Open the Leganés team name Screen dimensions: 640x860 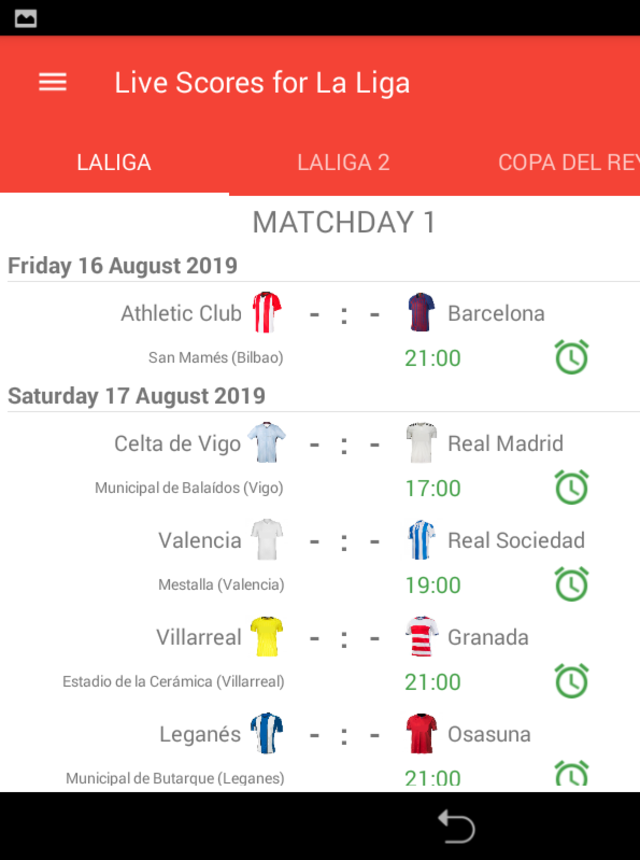pyautogui.click(x=200, y=734)
